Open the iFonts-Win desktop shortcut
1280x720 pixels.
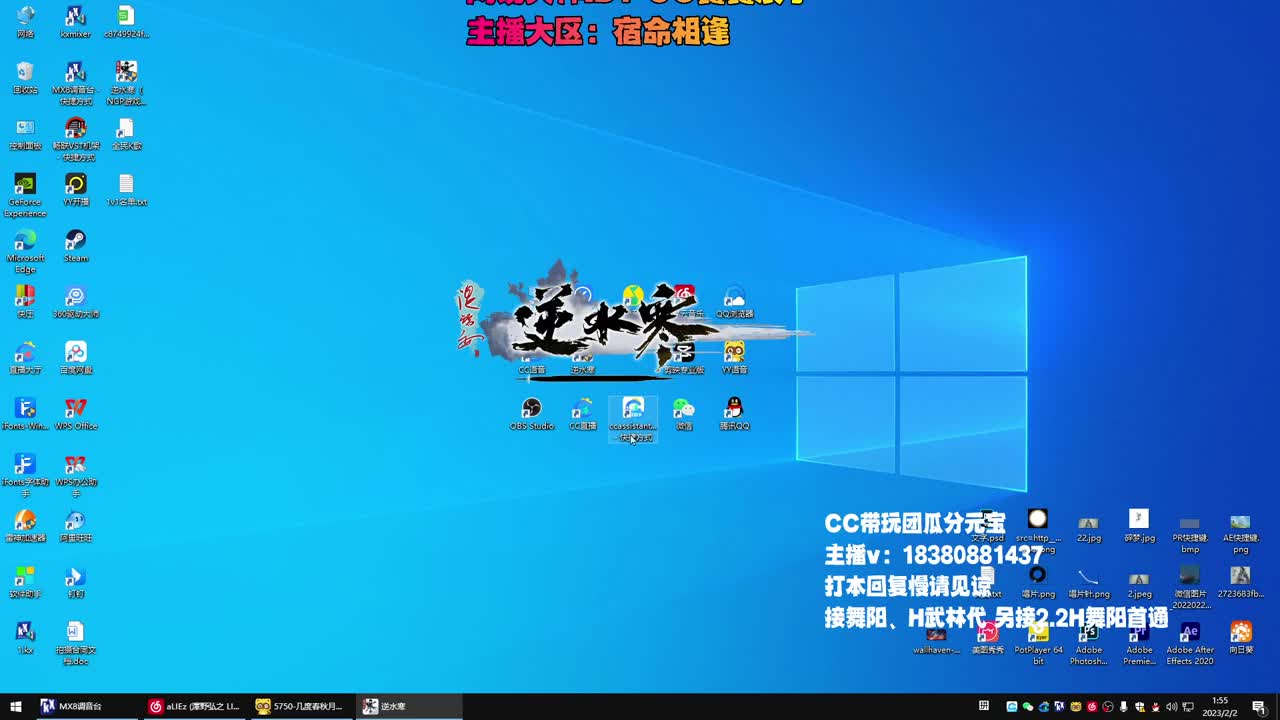click(25, 413)
